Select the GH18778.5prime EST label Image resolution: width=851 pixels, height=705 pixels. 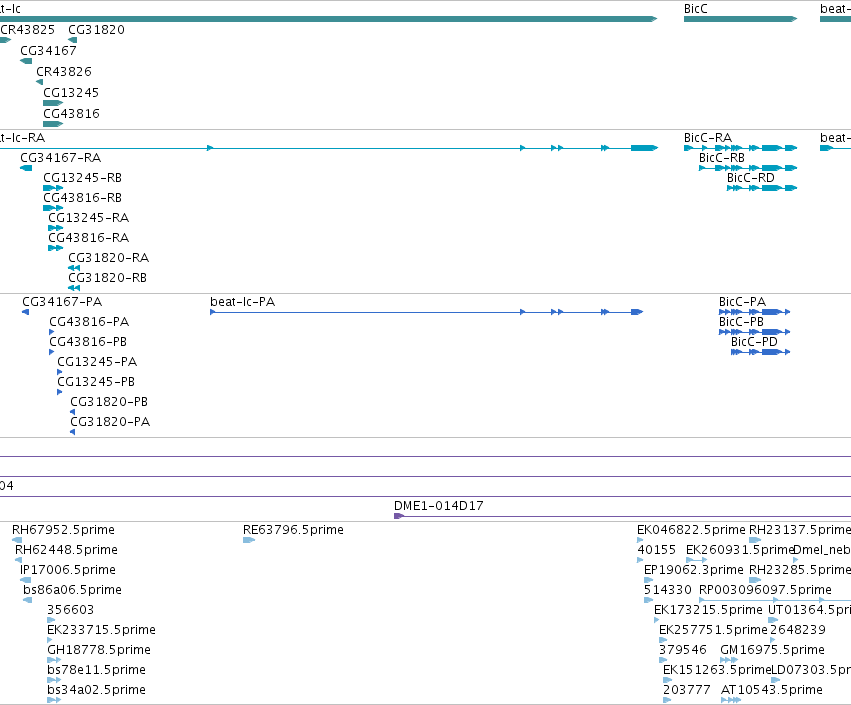click(99, 650)
